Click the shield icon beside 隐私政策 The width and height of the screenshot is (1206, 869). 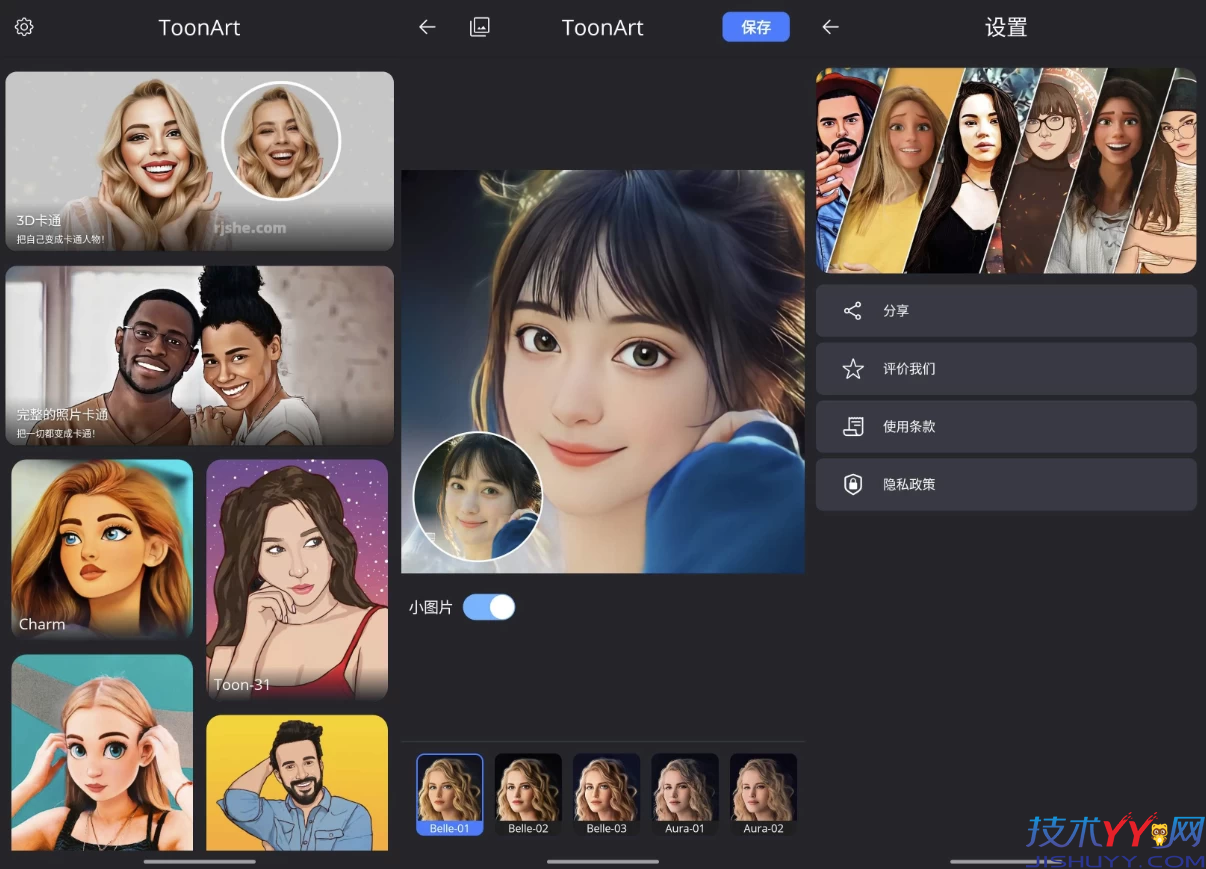(x=852, y=484)
